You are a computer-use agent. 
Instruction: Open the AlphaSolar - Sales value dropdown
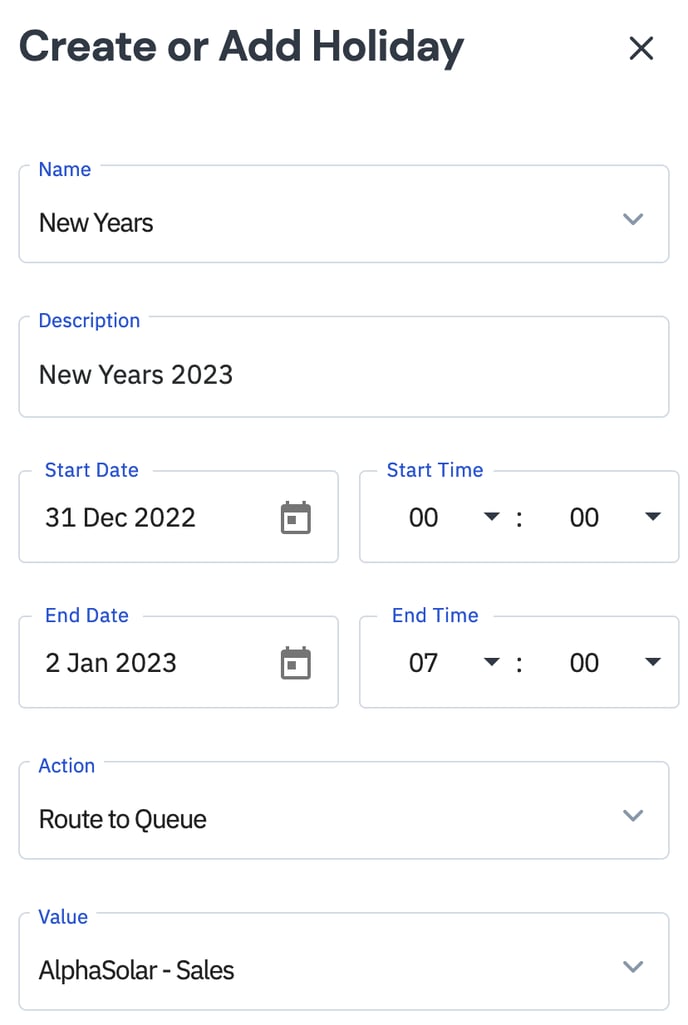click(x=300, y=970)
